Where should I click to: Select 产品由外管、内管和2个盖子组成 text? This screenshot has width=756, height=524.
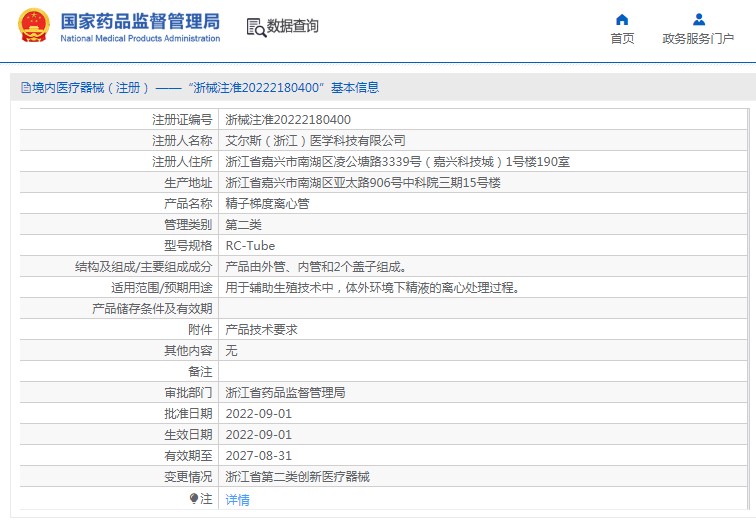tap(317, 267)
